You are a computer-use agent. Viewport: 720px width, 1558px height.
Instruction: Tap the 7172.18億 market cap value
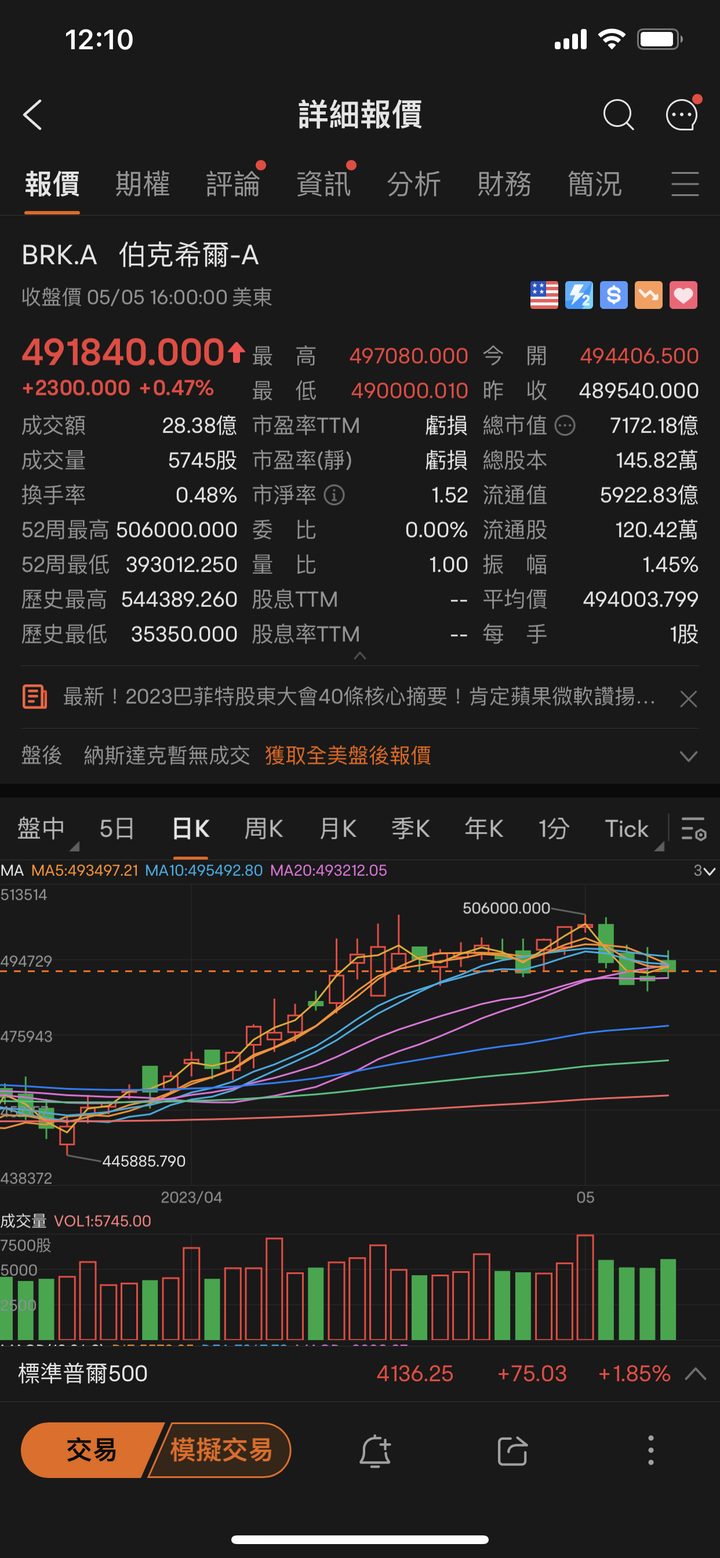(654, 426)
